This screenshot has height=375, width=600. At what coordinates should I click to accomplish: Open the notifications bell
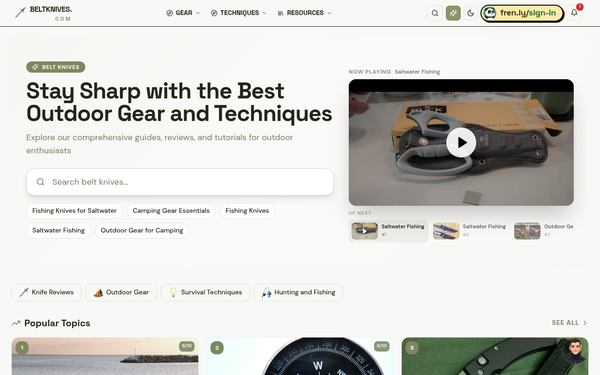574,13
